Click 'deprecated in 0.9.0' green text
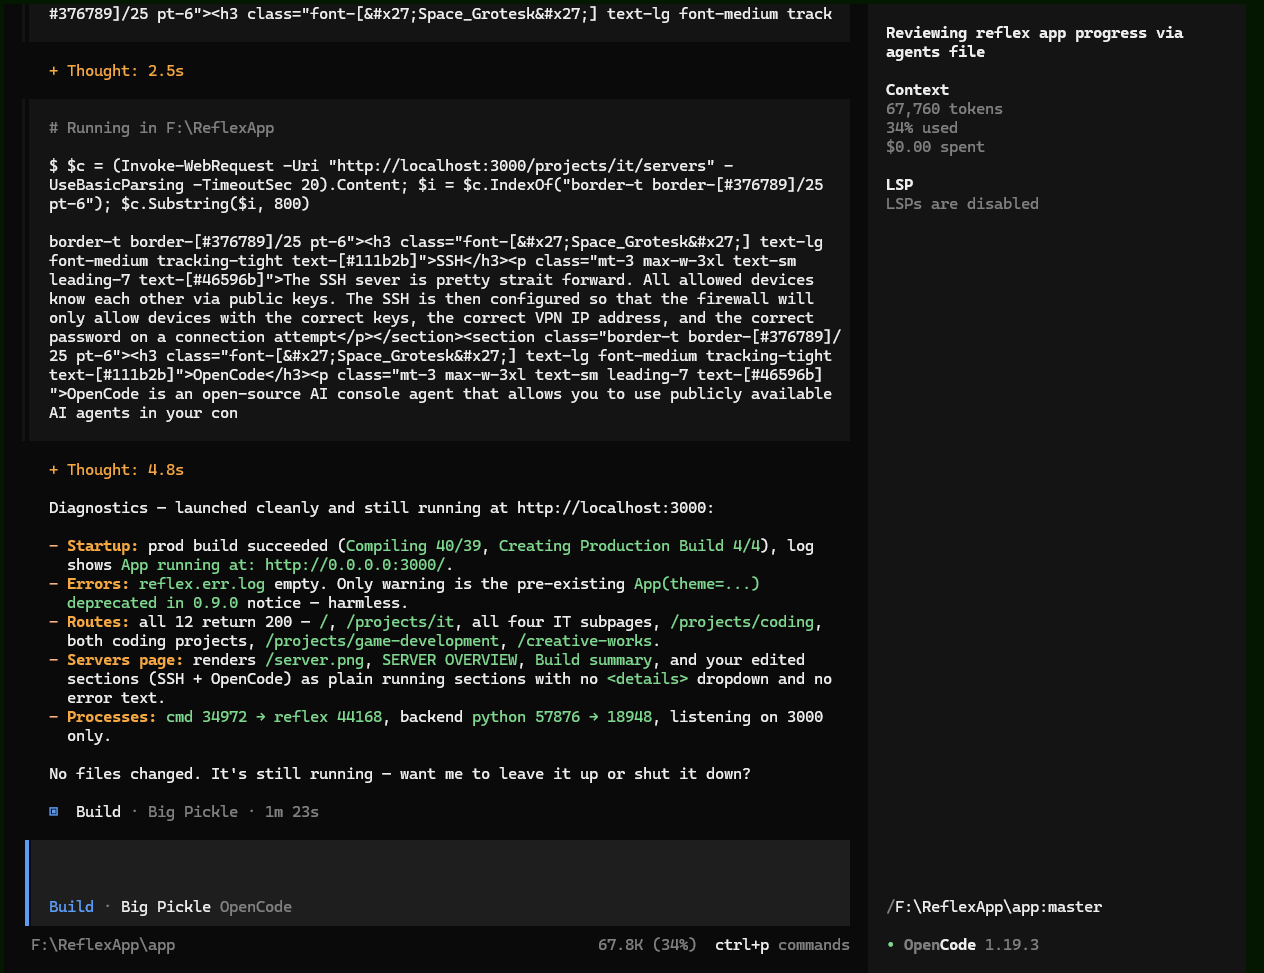1264x973 pixels. 152,603
